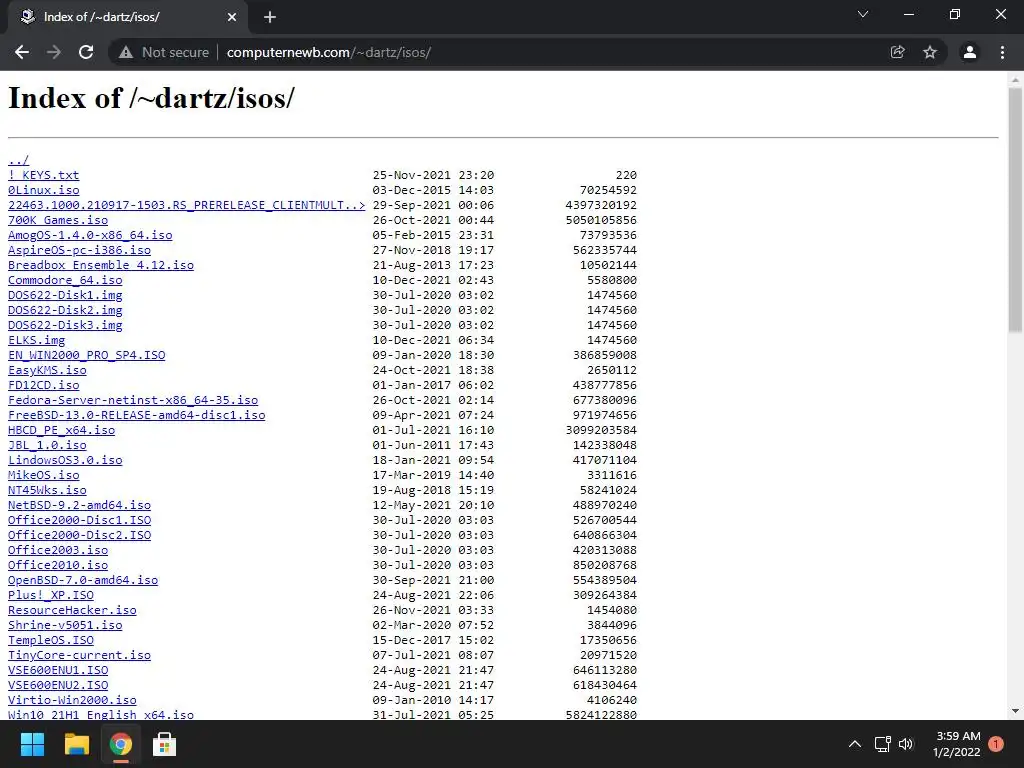
Task: Close the Index of /~dartz/isos/ tab
Action: point(232,17)
